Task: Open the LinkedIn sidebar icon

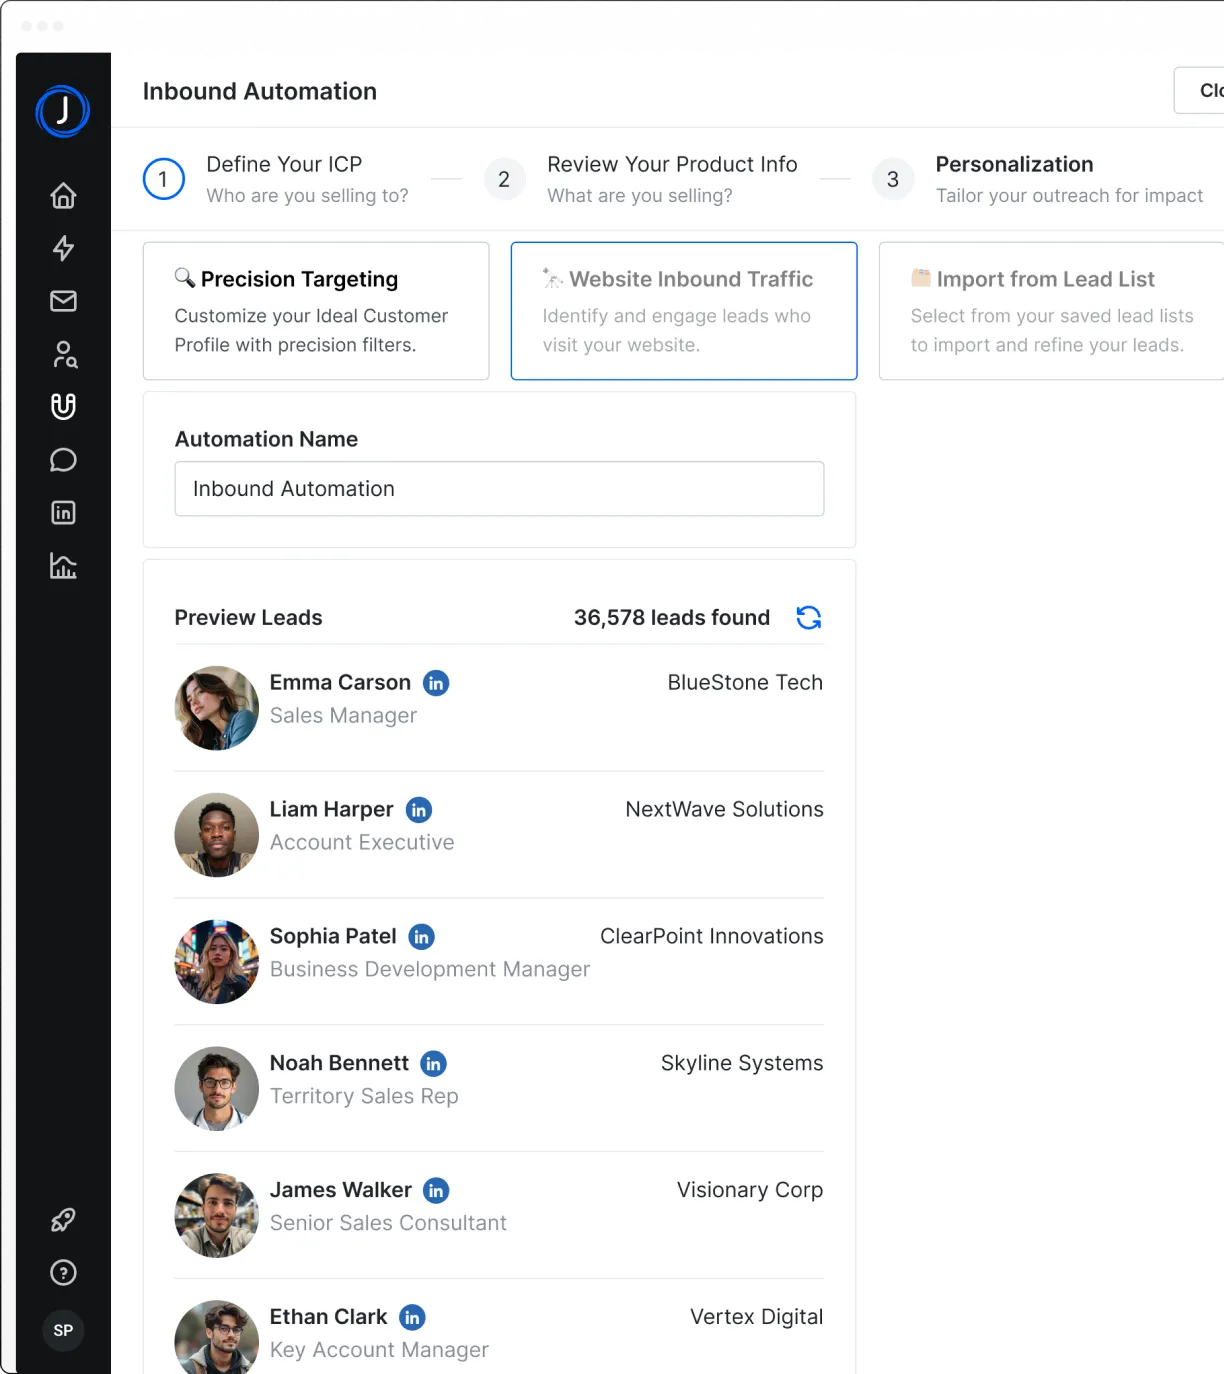Action: [63, 513]
